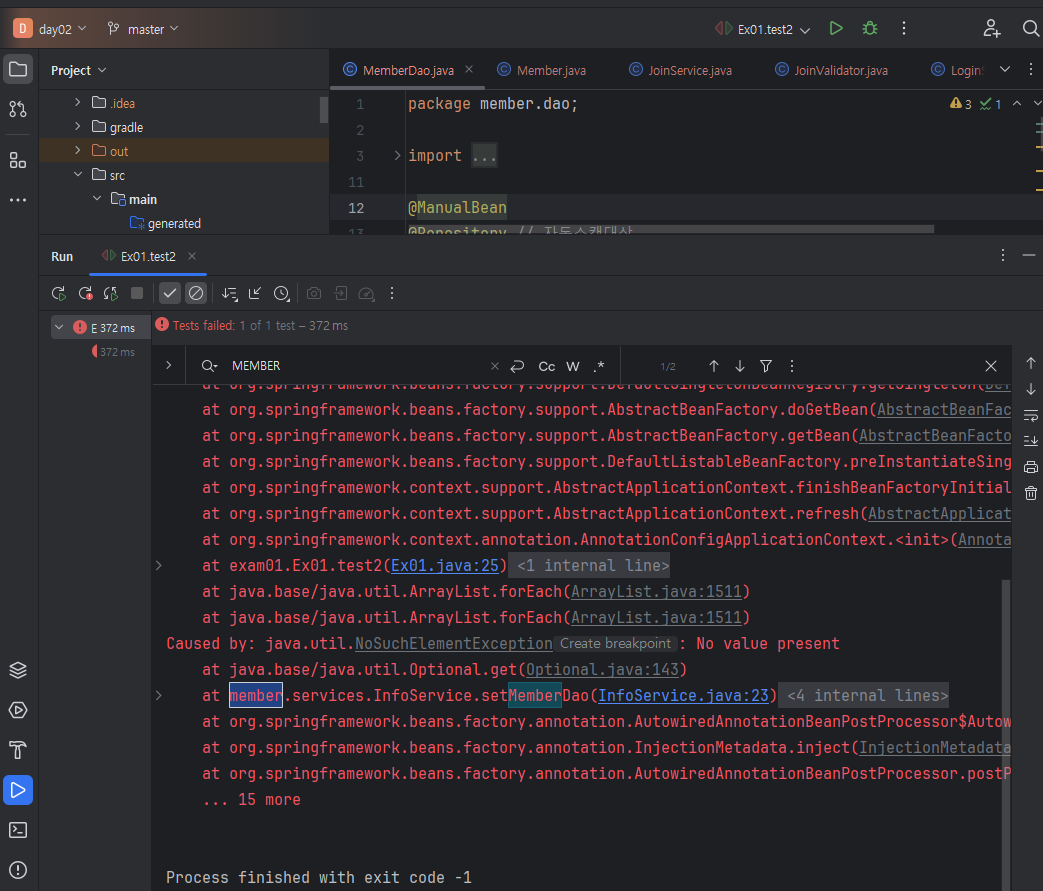Toggle Show Passed tests checkmark button
This screenshot has width=1043, height=891.
tap(170, 293)
